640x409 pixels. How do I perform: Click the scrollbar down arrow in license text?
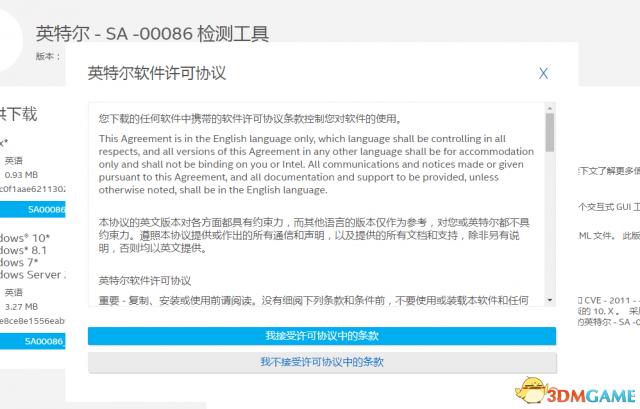click(x=550, y=301)
